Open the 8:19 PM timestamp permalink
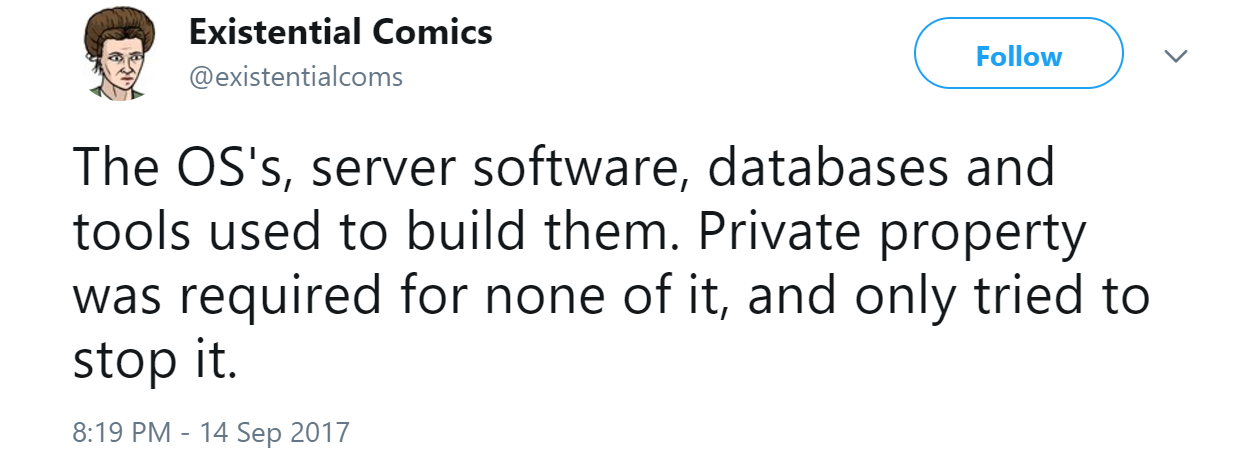Image resolution: width=1259 pixels, height=455 pixels. point(126,433)
